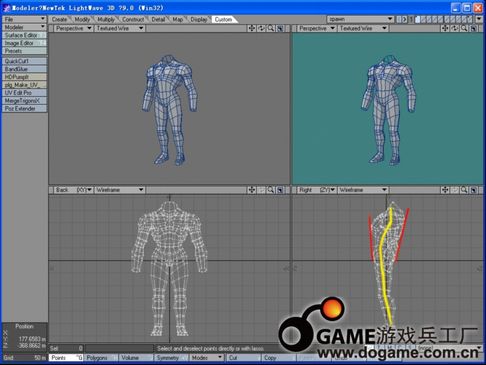Click the Presets button
Viewport: 486px width, 365px height.
[x=24, y=51]
